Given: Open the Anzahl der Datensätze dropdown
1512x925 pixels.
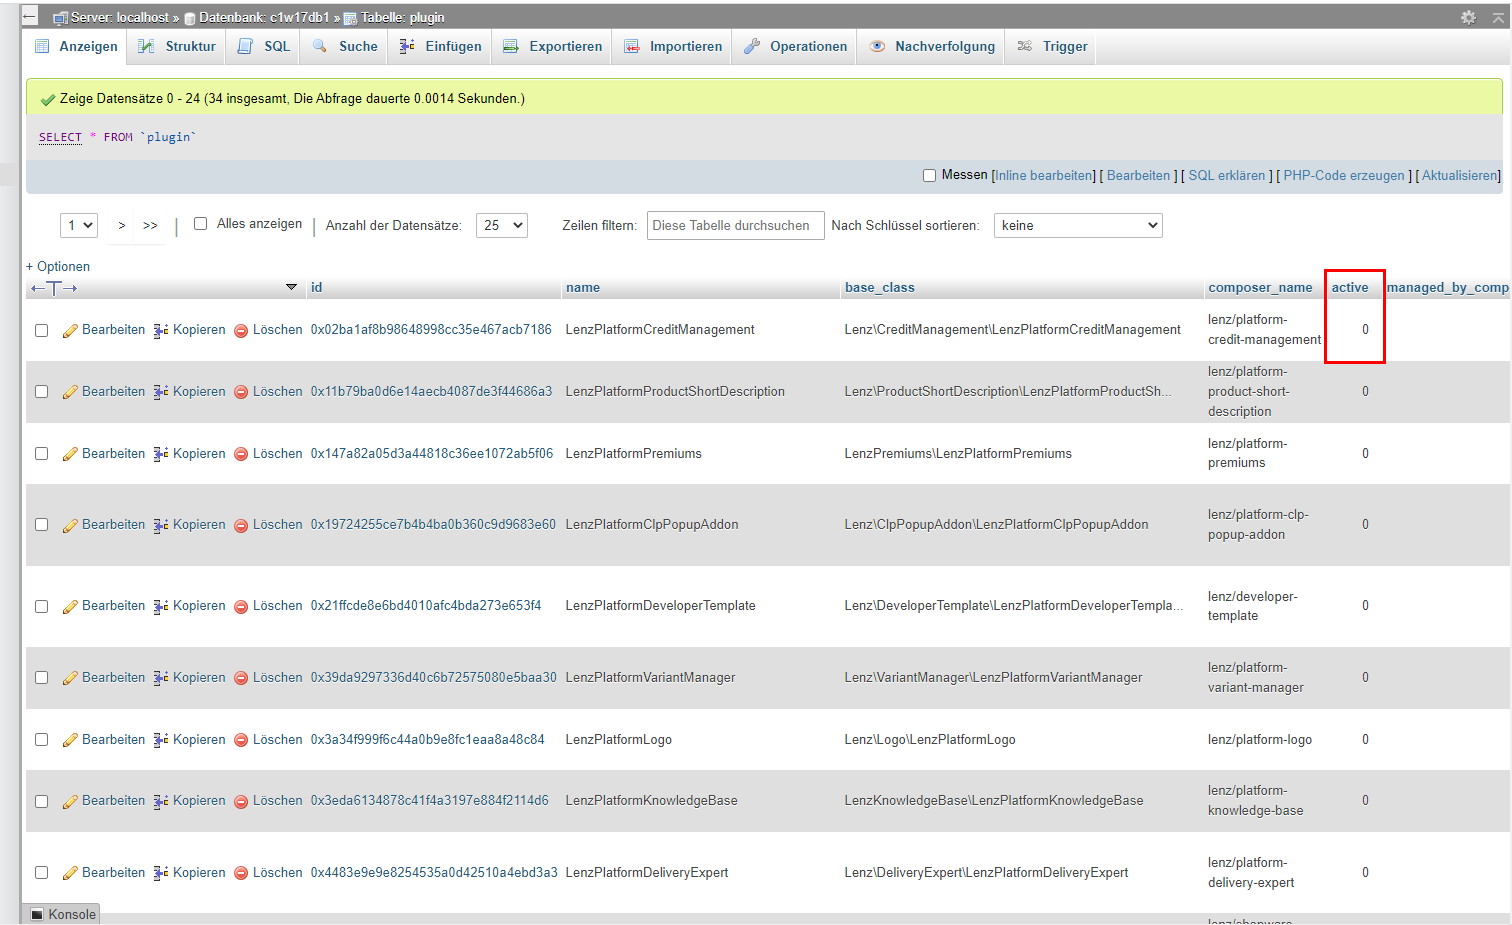Looking at the screenshot, I should click(x=501, y=225).
